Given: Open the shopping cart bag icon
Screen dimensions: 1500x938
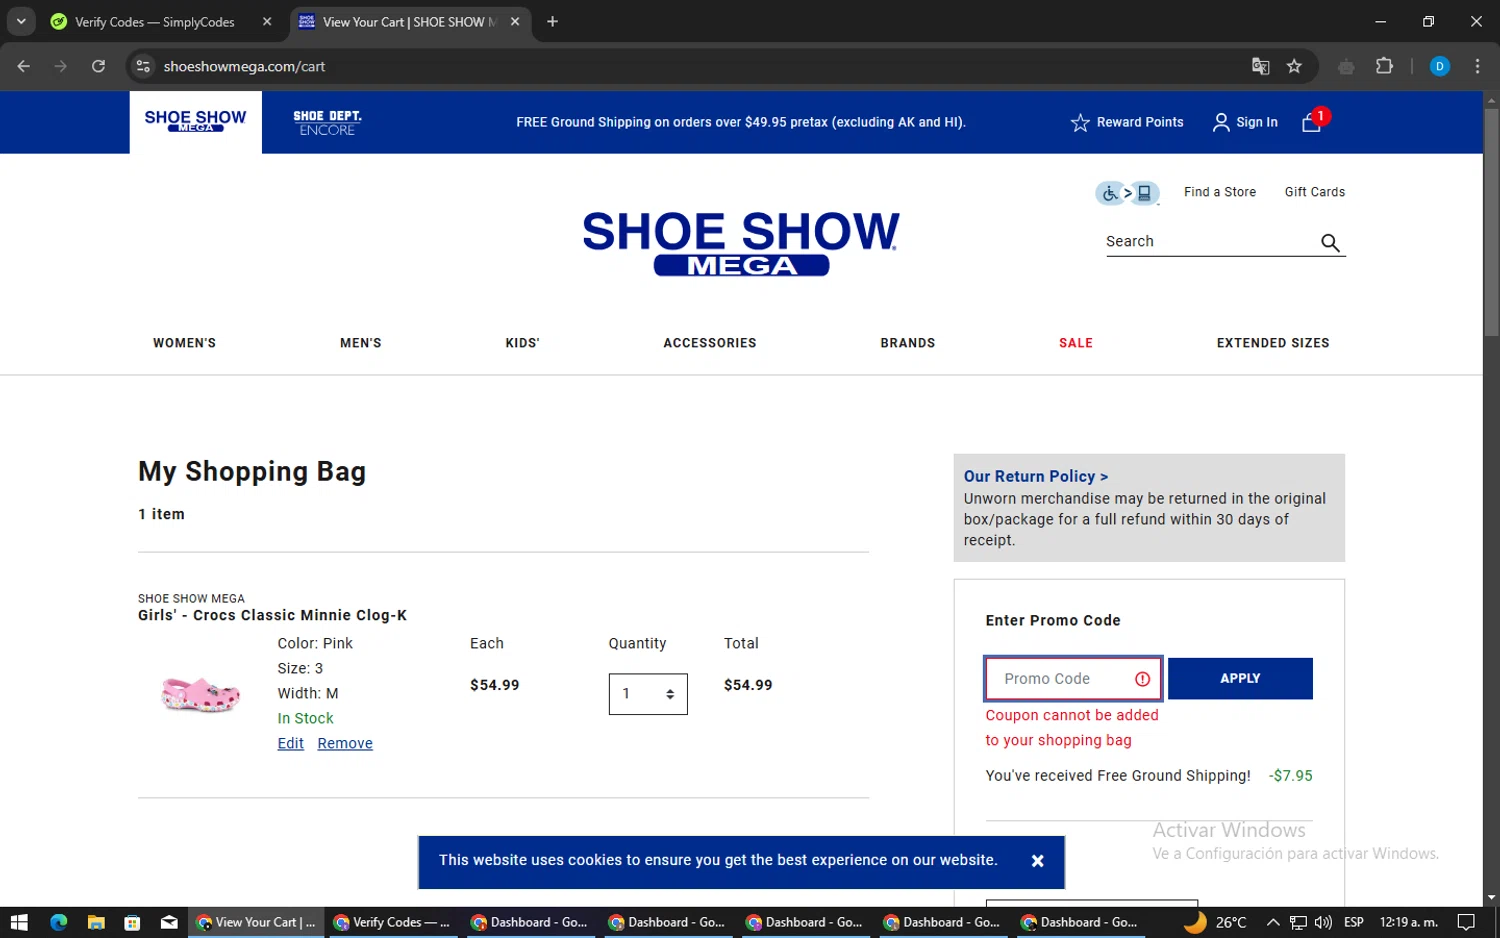Looking at the screenshot, I should pyautogui.click(x=1312, y=122).
